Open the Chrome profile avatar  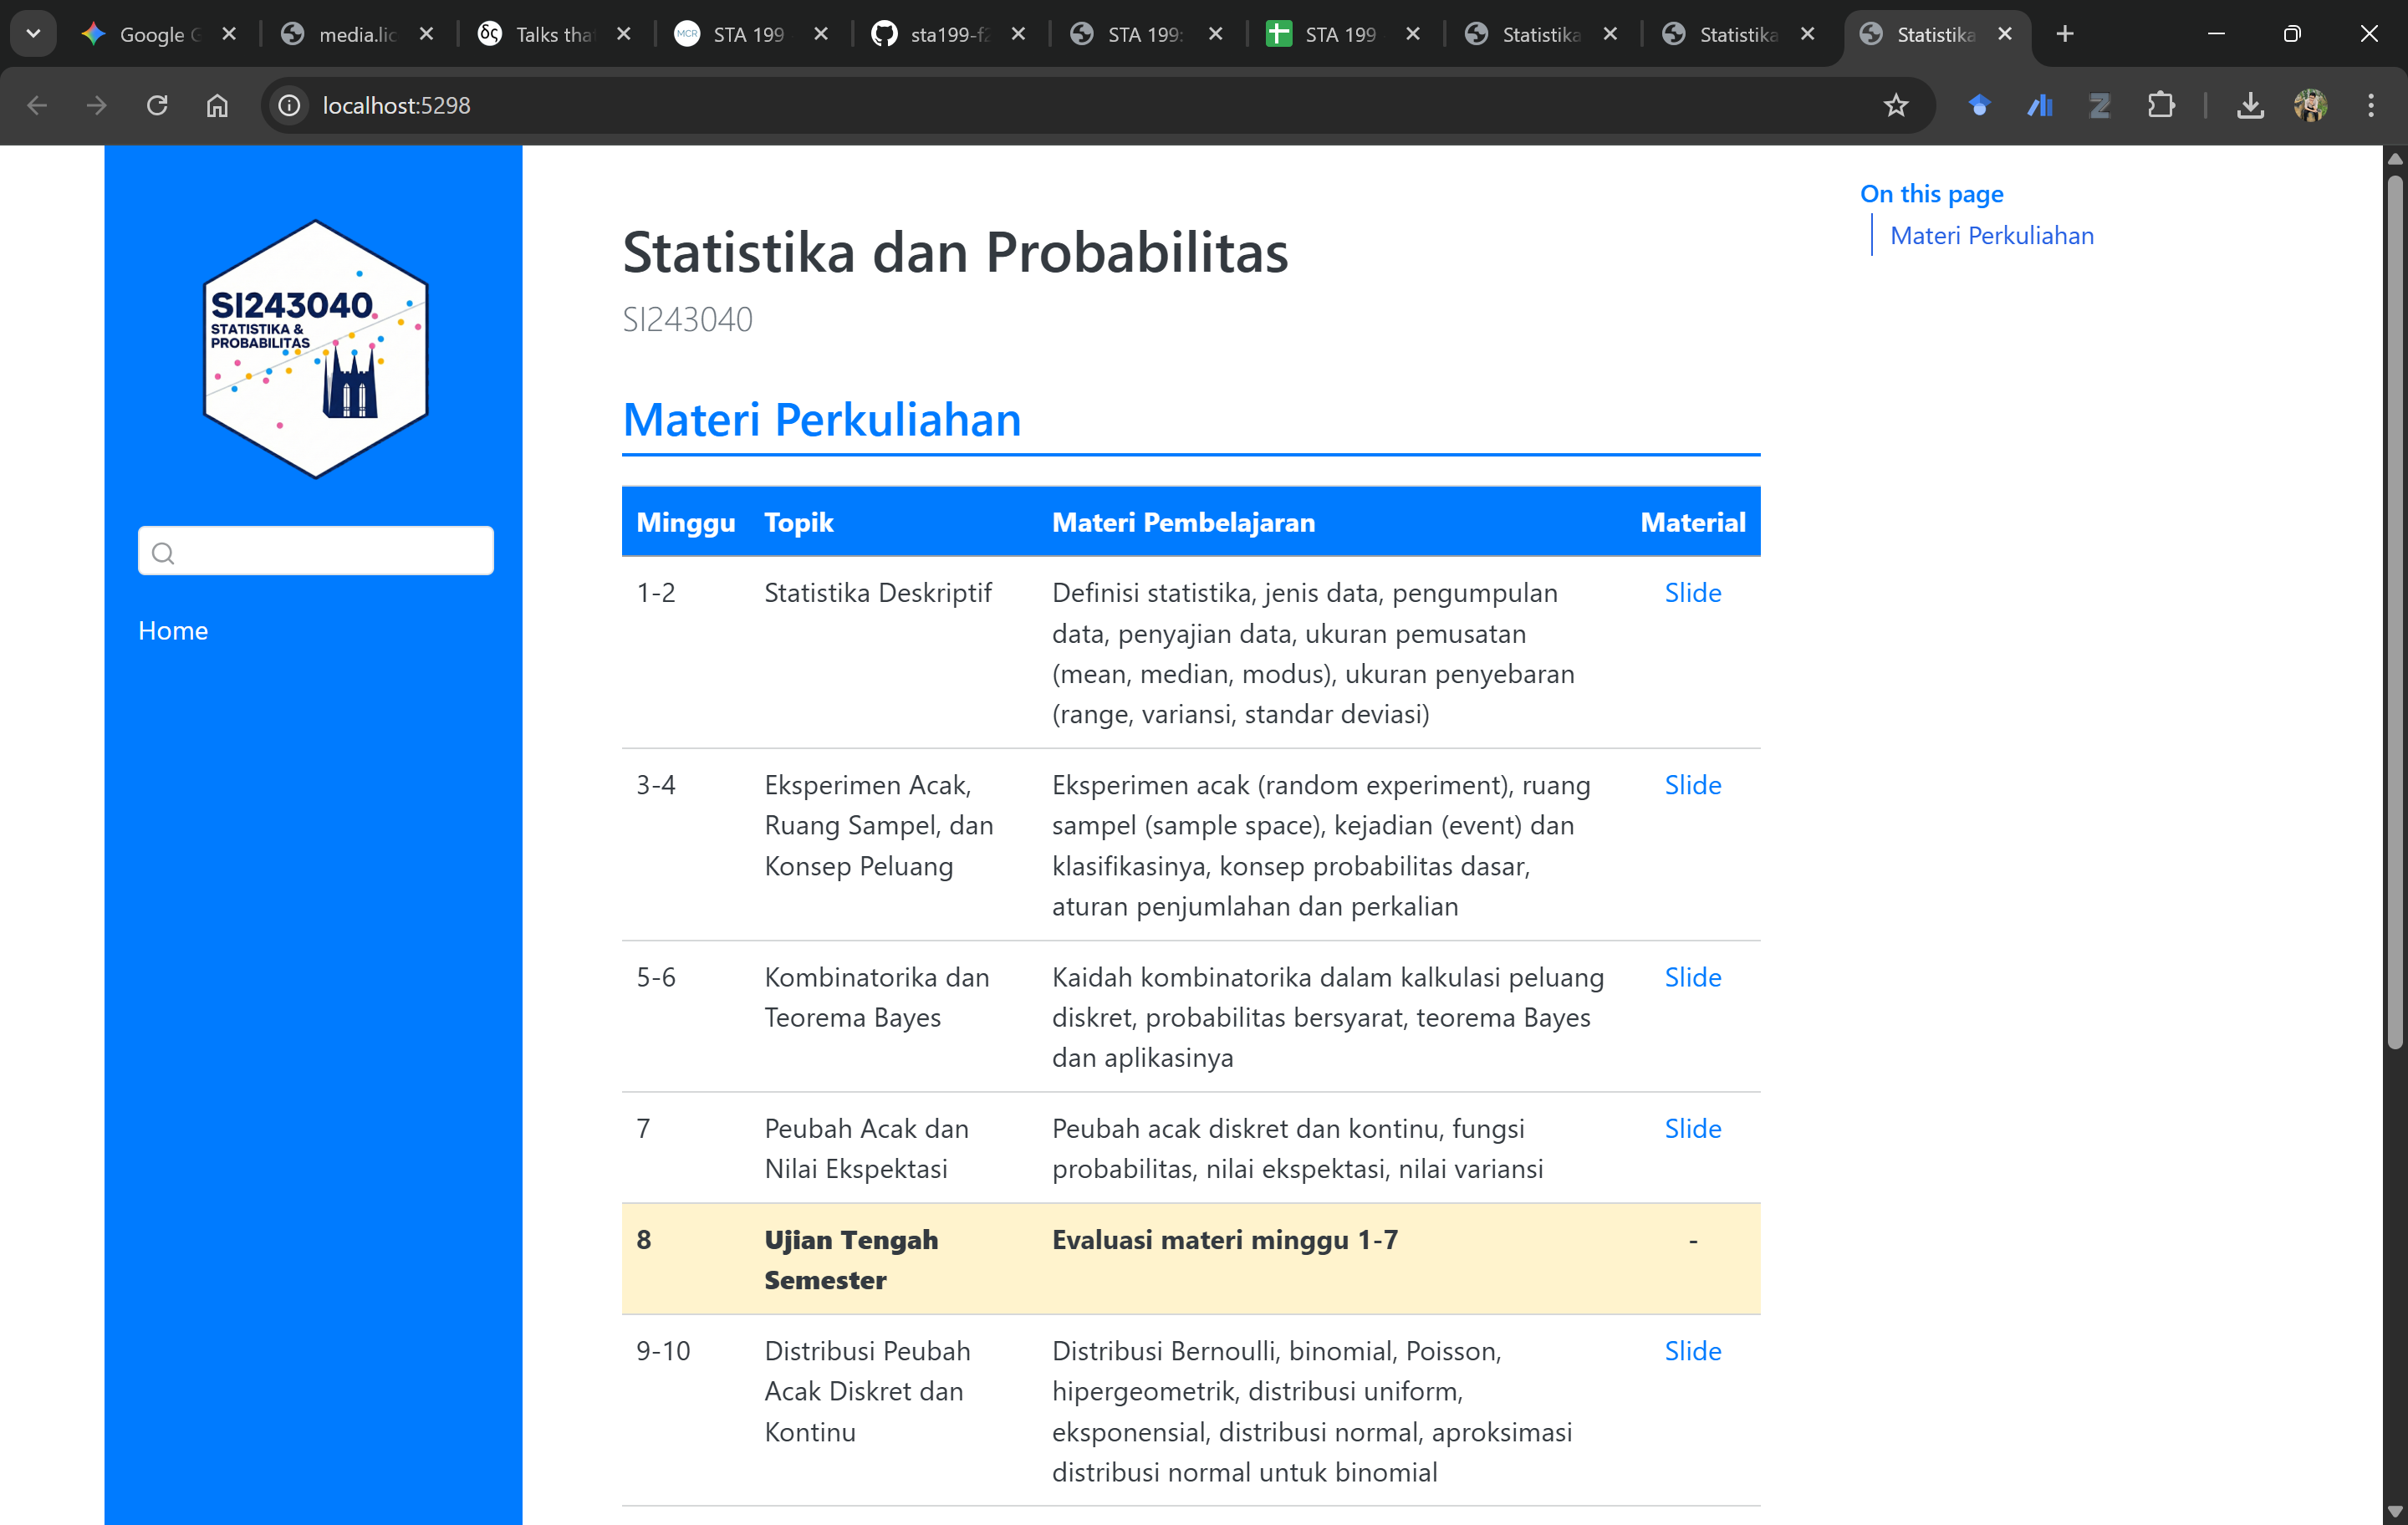point(2310,105)
